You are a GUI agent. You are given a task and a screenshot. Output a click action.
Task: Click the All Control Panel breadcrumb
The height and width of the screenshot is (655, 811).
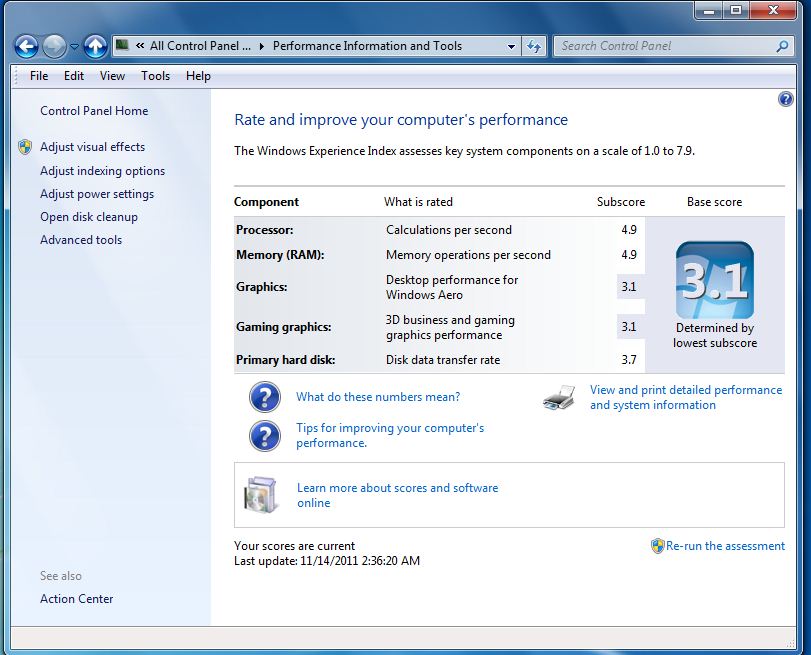pos(200,46)
